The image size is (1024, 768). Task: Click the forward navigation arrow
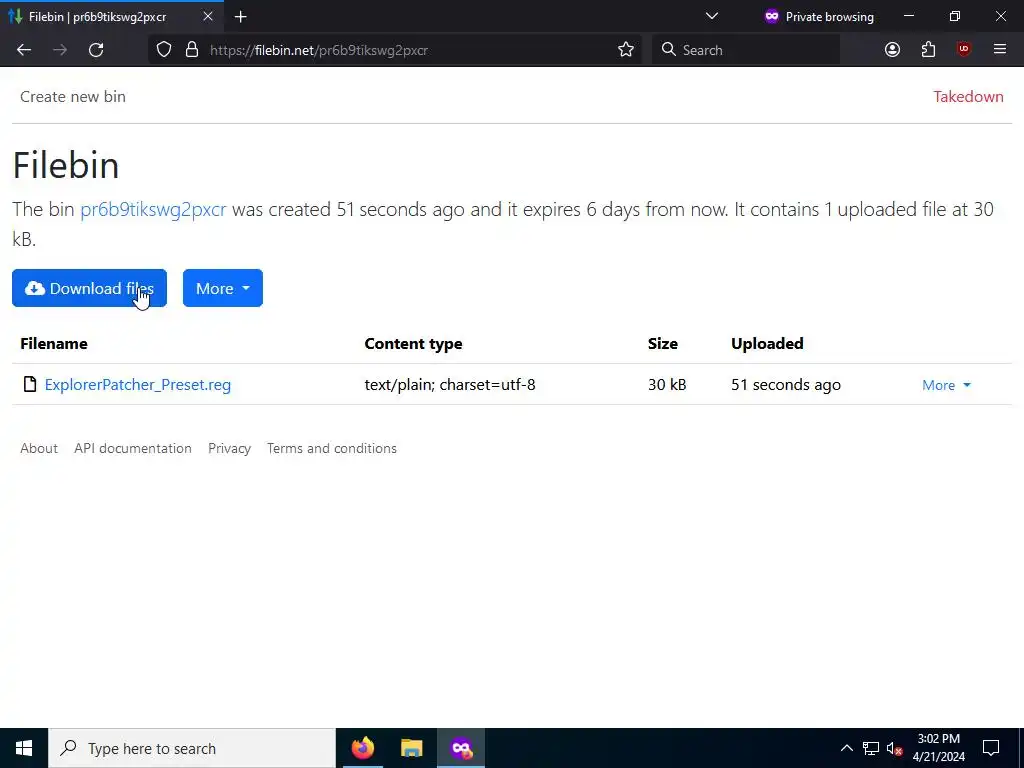pos(60,50)
